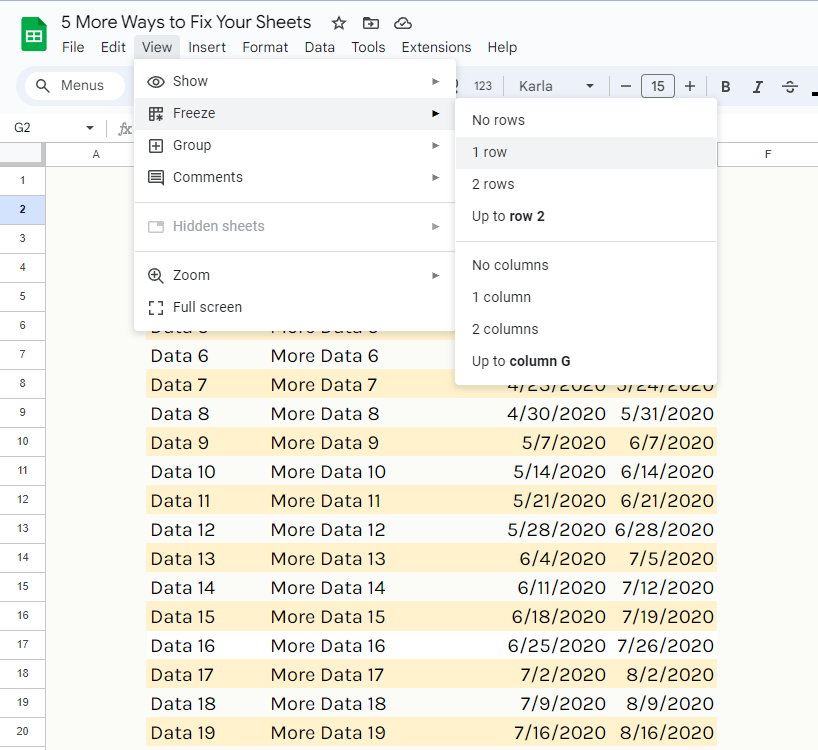Toggle italic formatting
The image size is (818, 750).
pyautogui.click(x=758, y=86)
